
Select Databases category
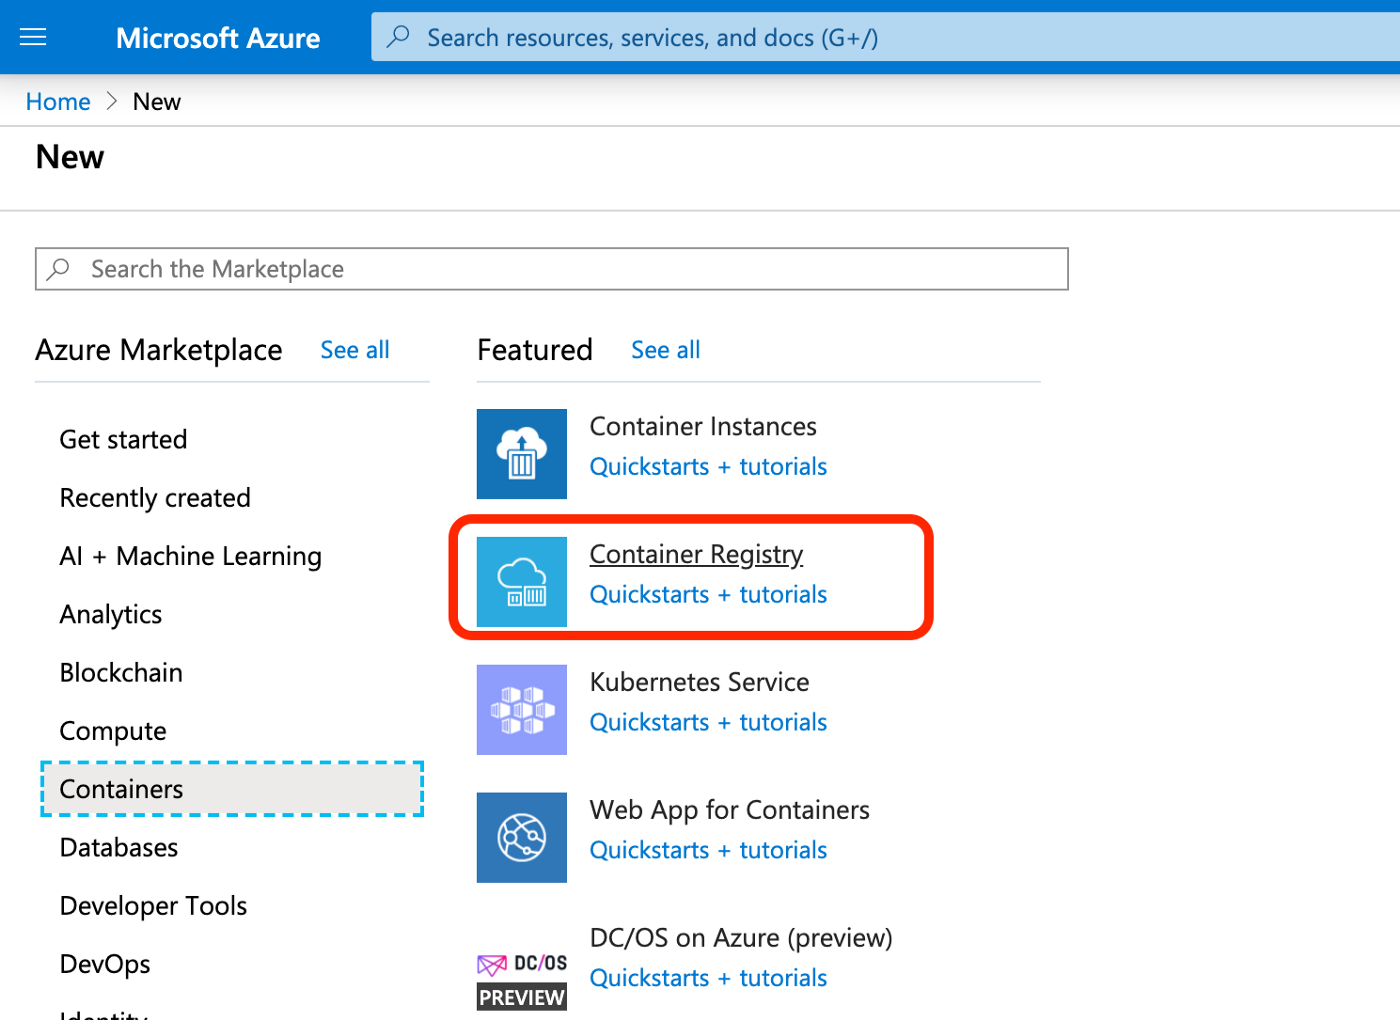point(119,848)
